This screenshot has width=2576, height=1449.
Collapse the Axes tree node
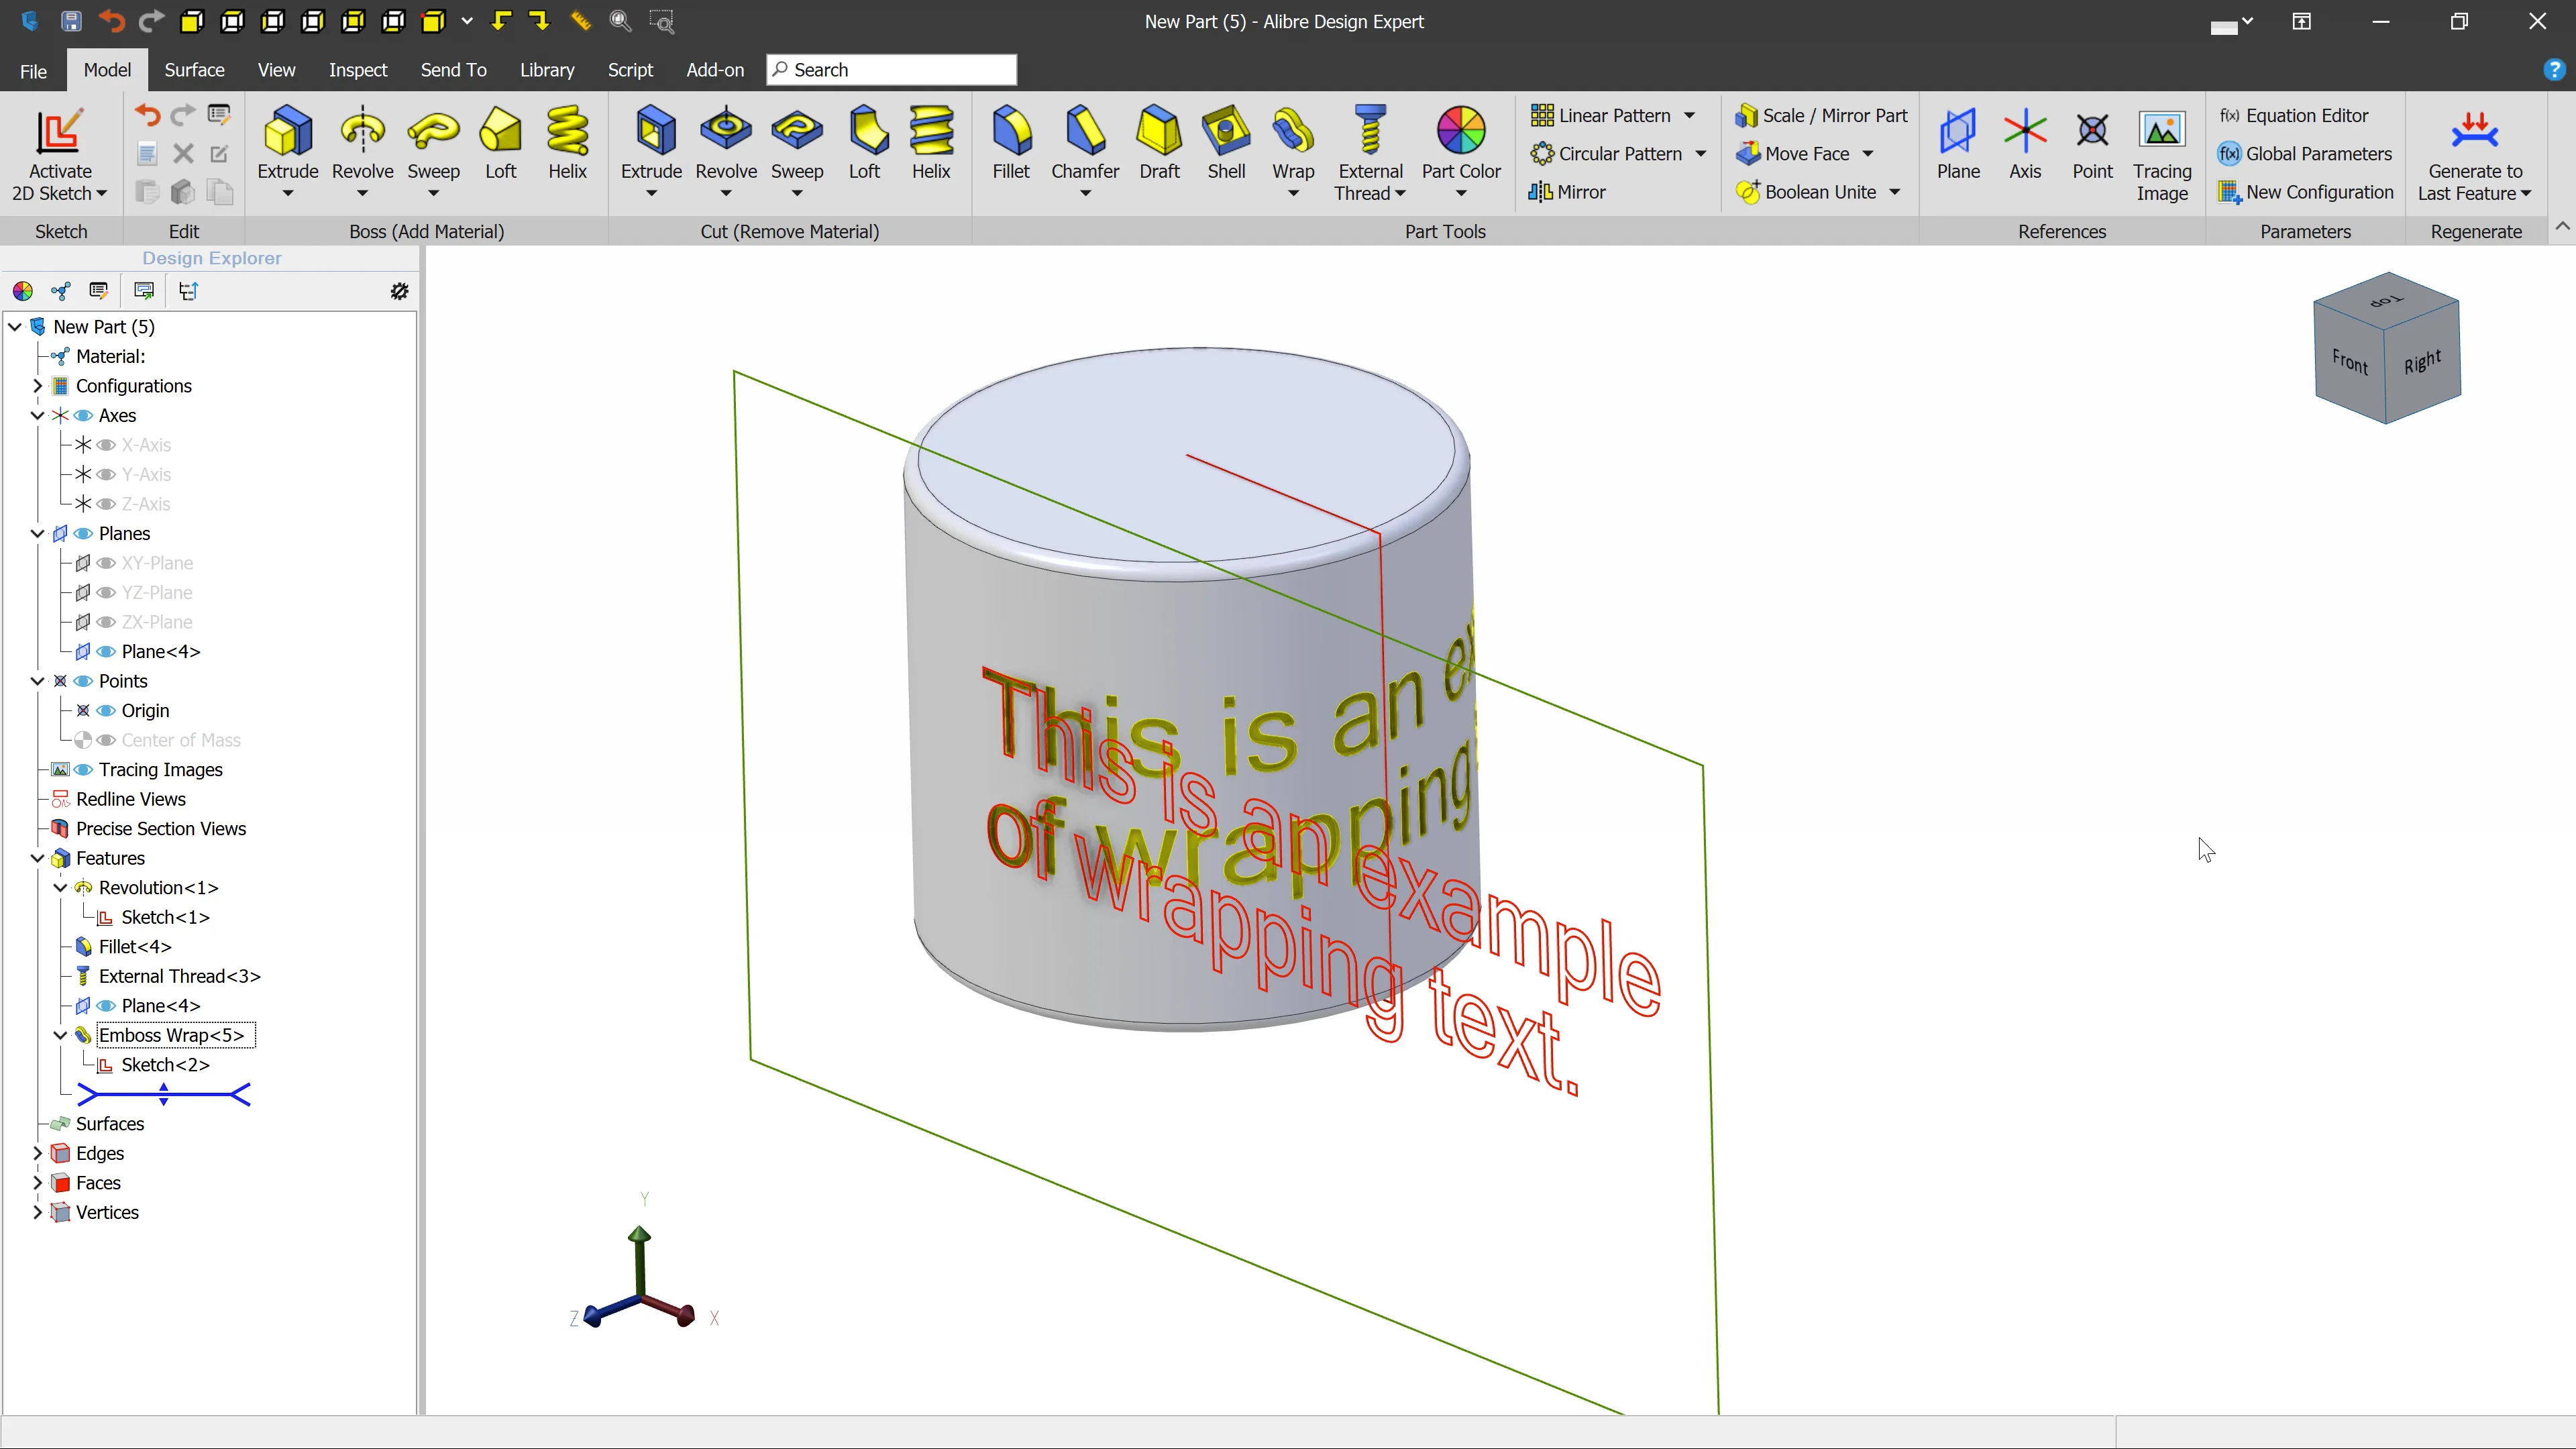[x=38, y=415]
